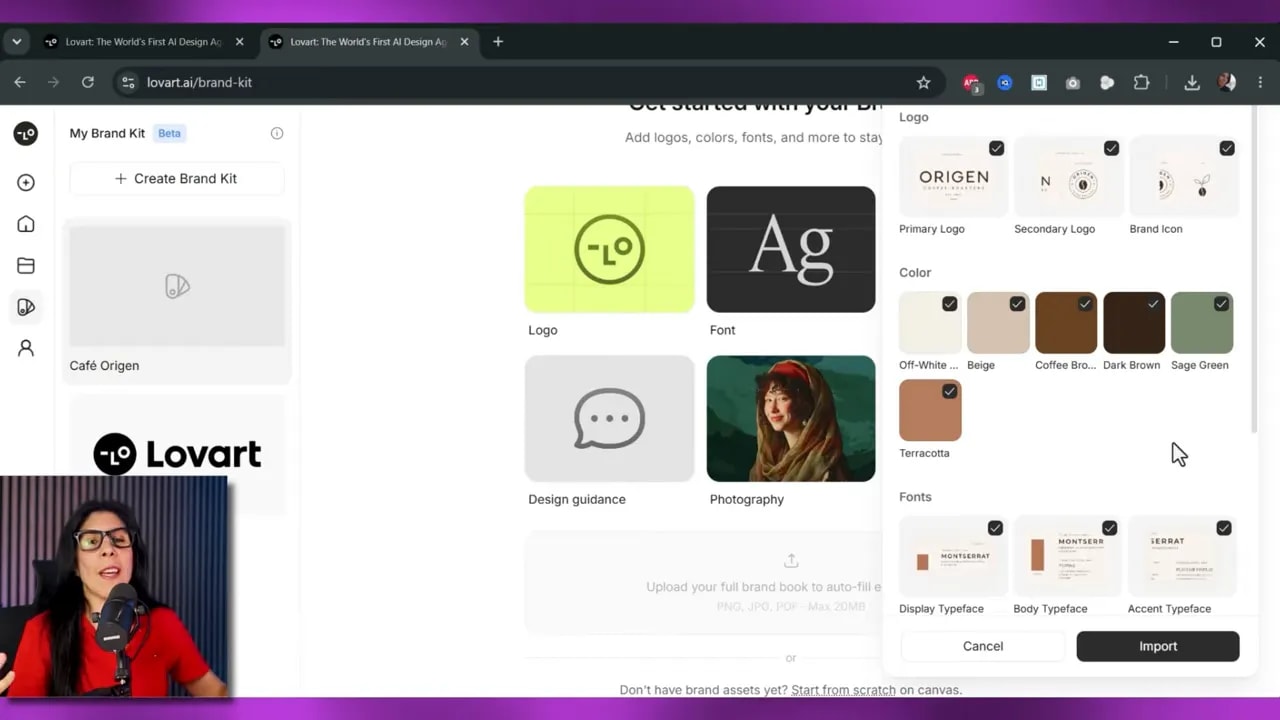
Task: Click the red AdBlock extension icon
Action: pos(971,84)
